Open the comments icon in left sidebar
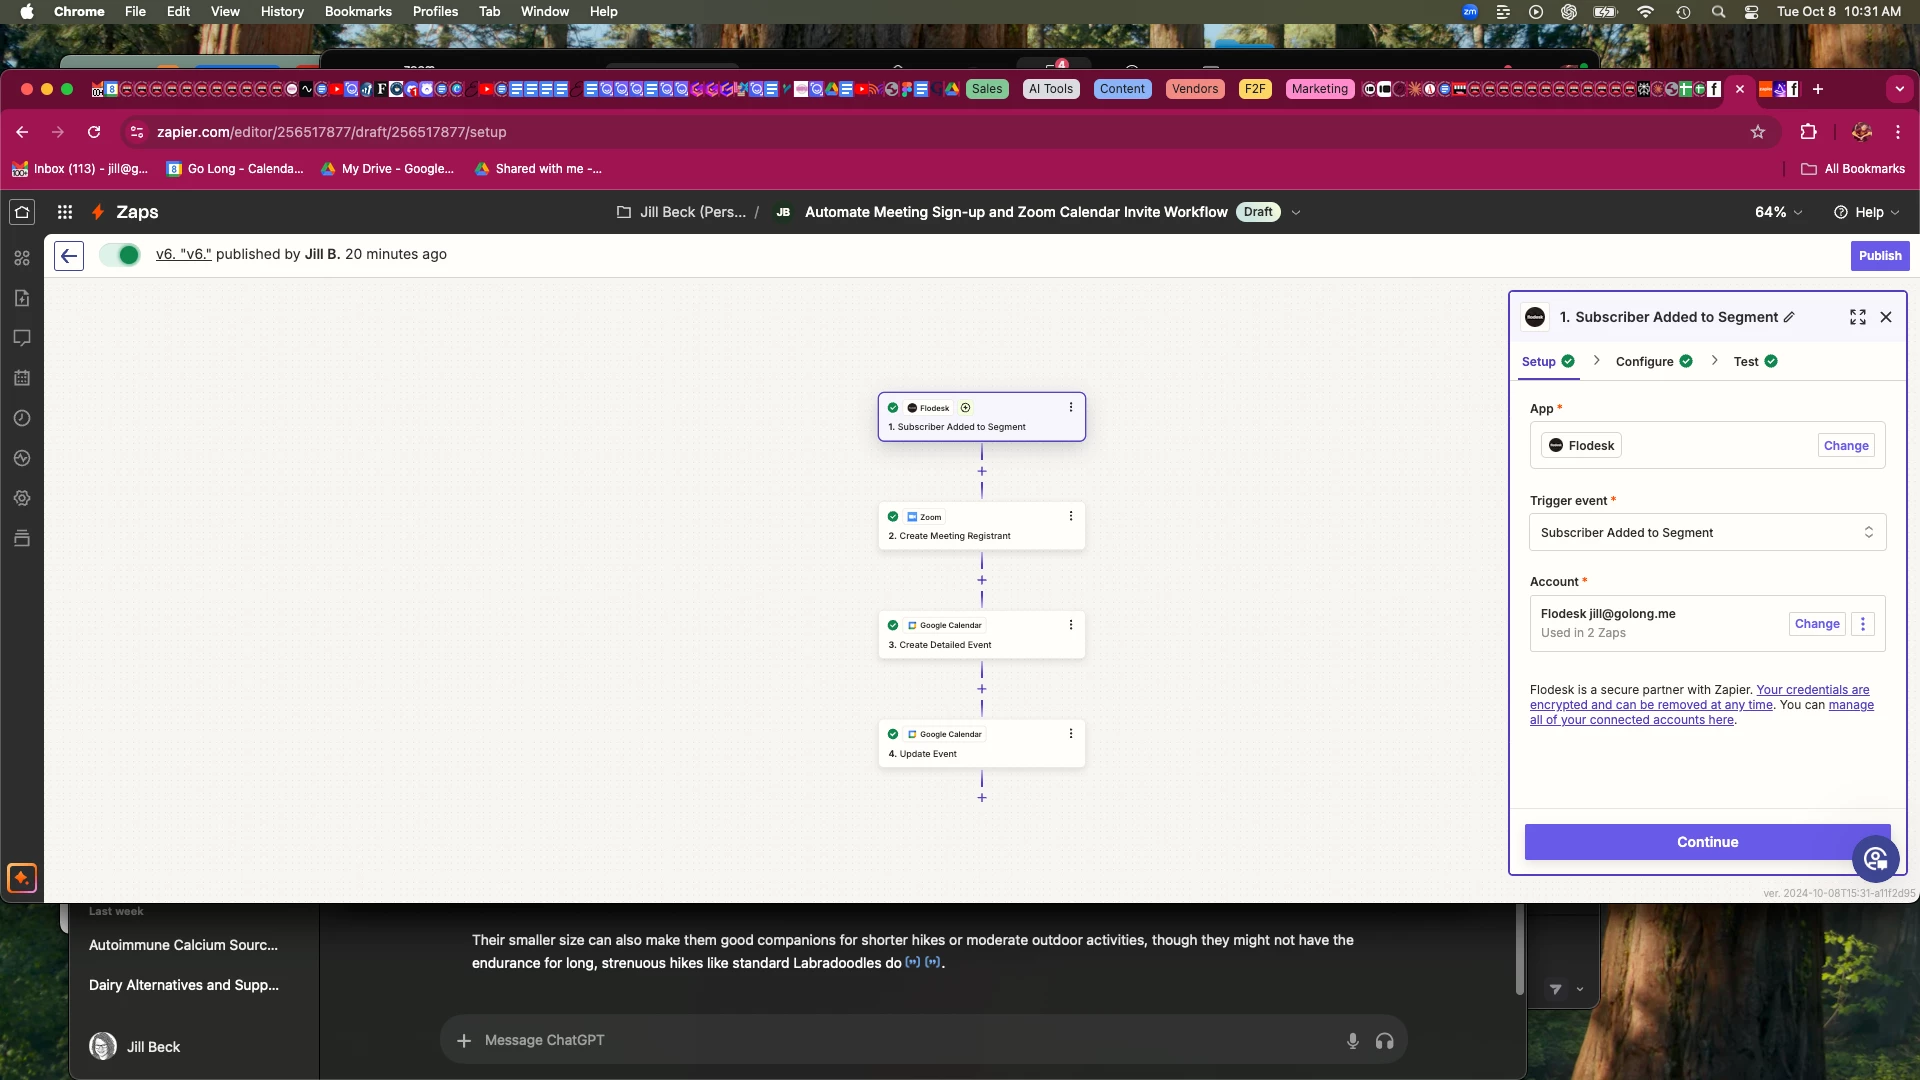 [x=22, y=338]
